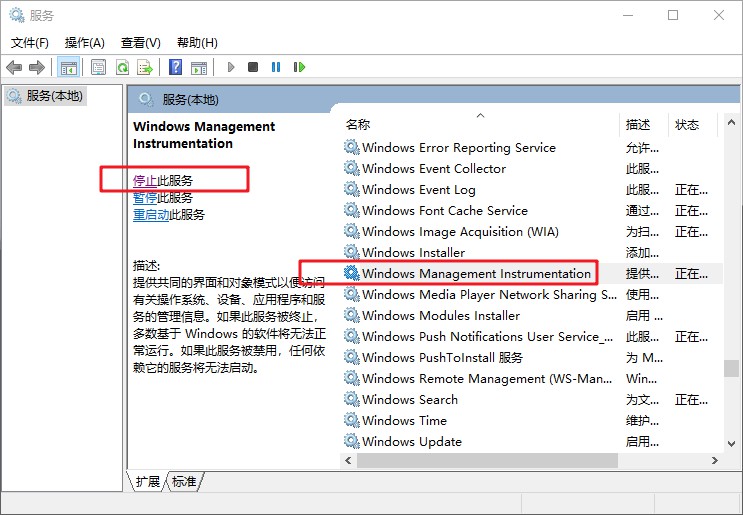
Task: Sort services by the 名称 column header
Action: coord(358,125)
